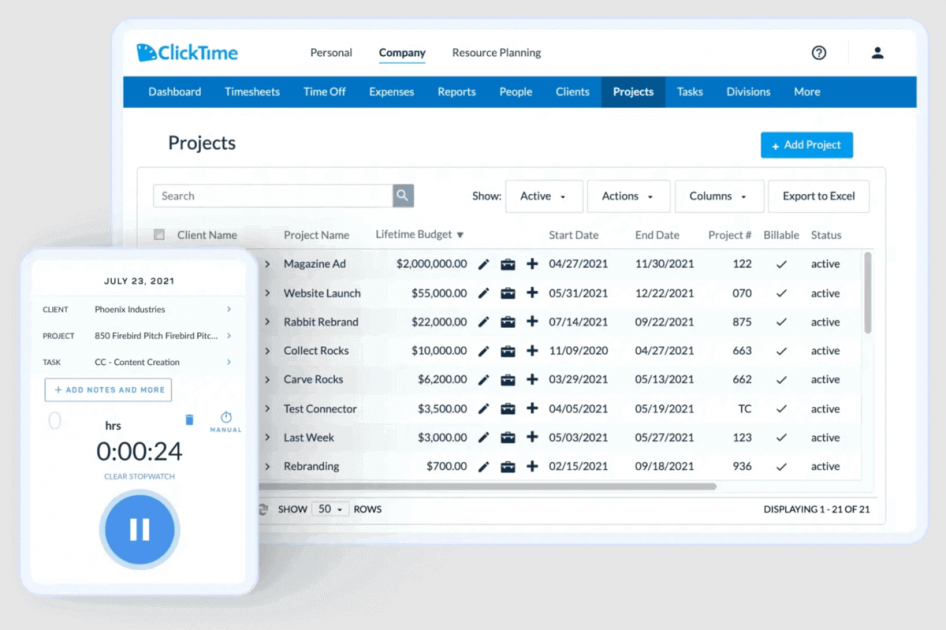Open the Columns dropdown
Image resolution: width=946 pixels, height=630 pixels.
point(719,196)
